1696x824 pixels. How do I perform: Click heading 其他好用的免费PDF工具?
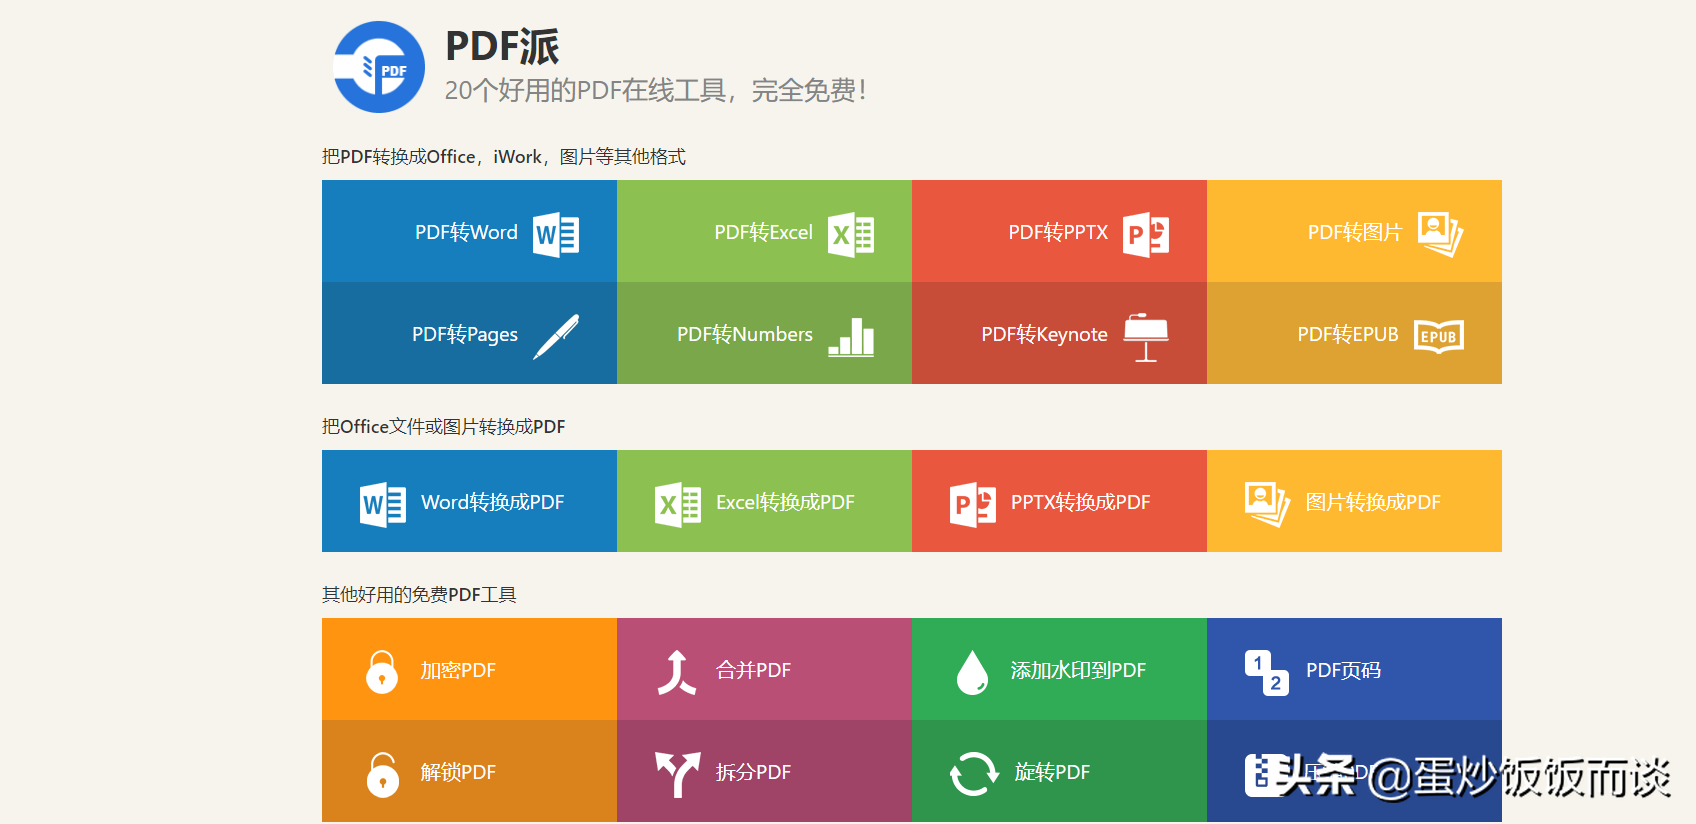[x=419, y=594]
